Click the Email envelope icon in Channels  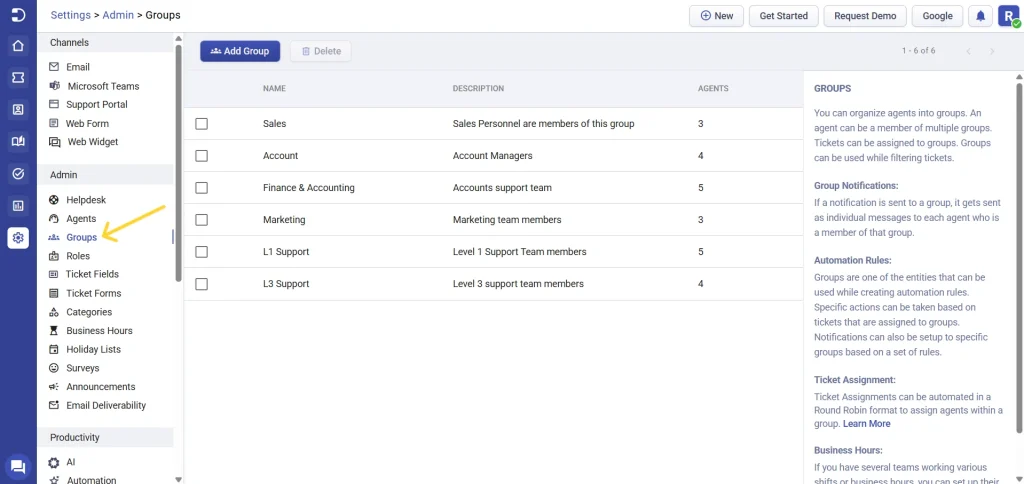pyautogui.click(x=54, y=67)
